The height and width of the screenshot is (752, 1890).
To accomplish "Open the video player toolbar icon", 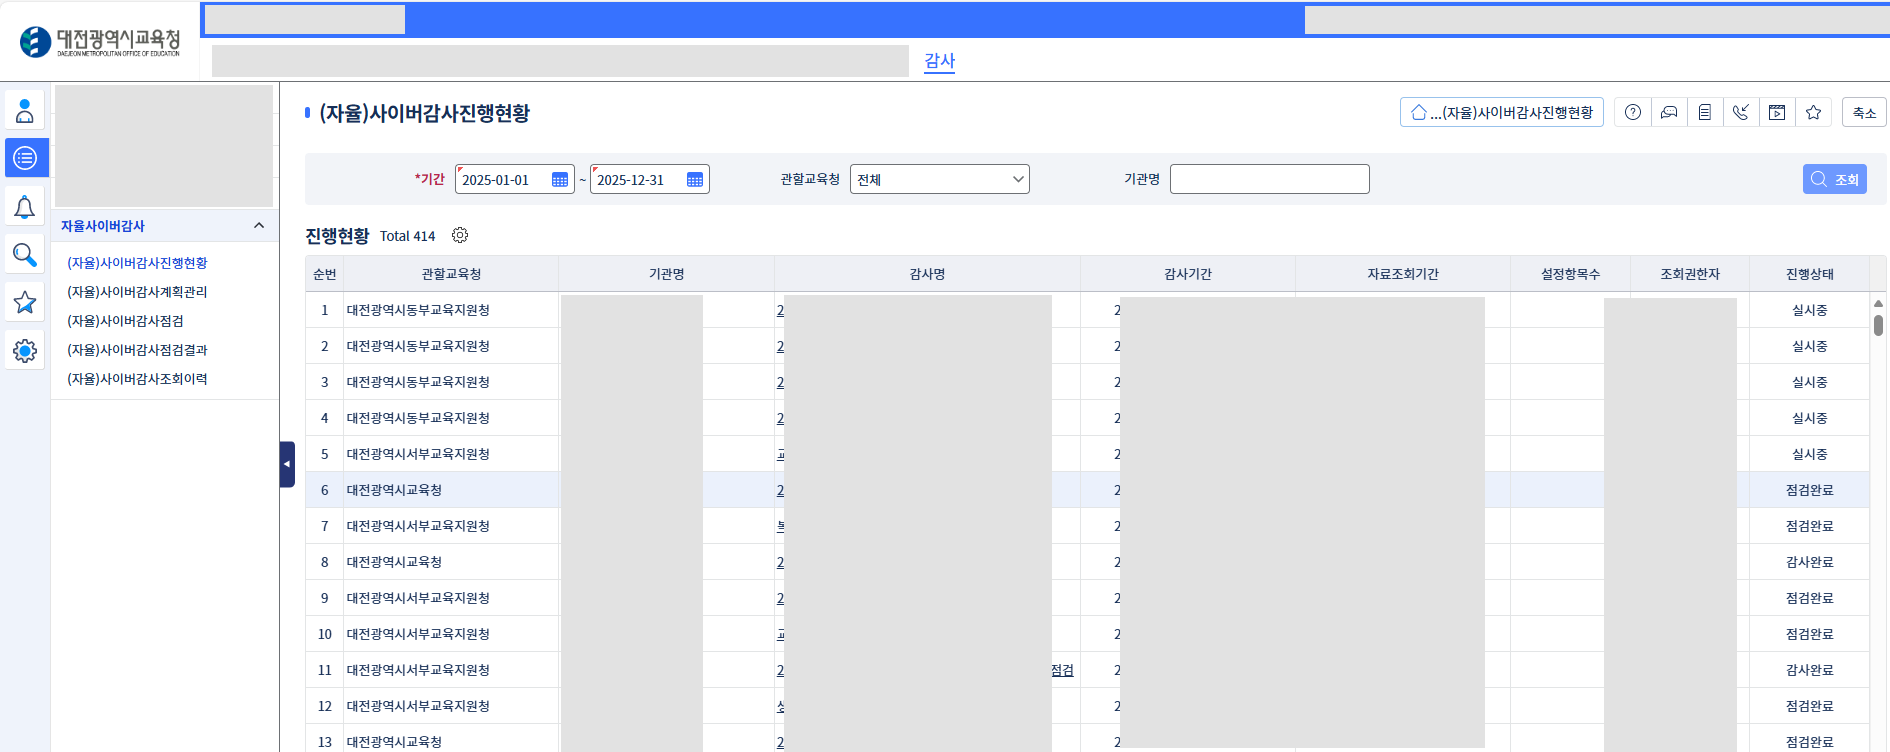I will (x=1777, y=113).
